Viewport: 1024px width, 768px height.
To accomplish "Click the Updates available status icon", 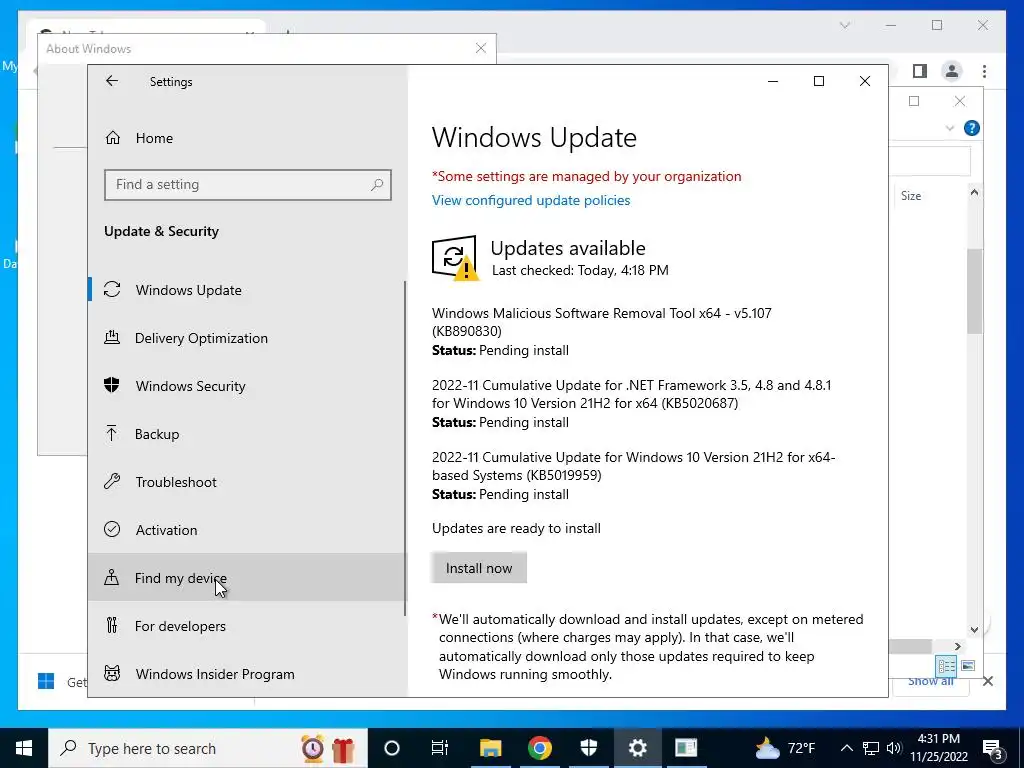I will (x=455, y=258).
